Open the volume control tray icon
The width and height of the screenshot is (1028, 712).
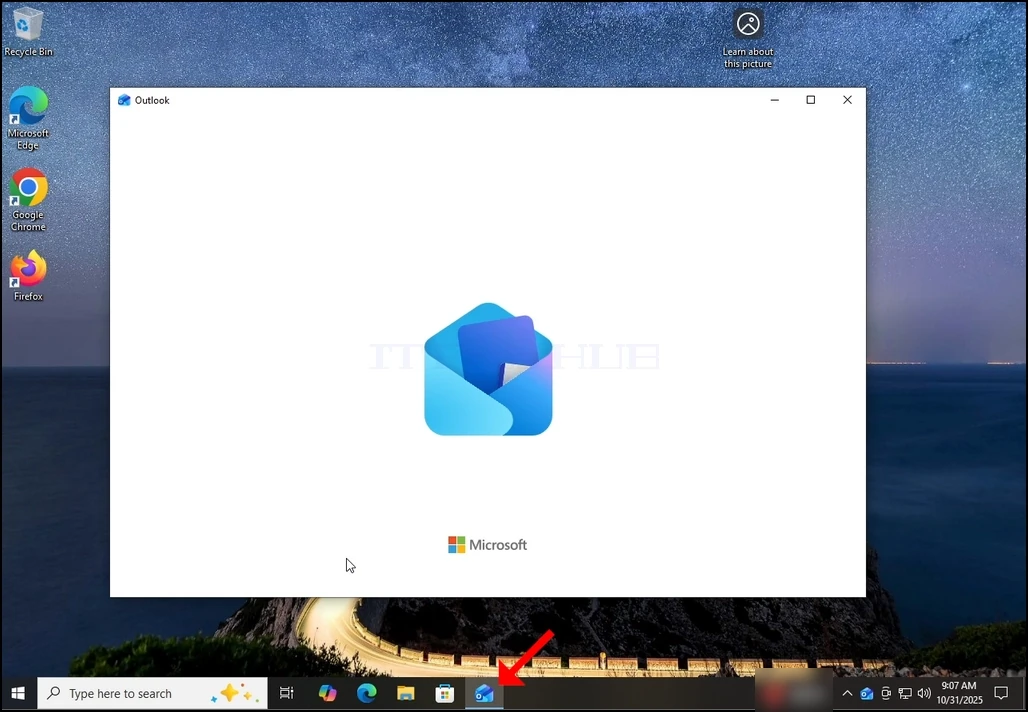point(924,693)
